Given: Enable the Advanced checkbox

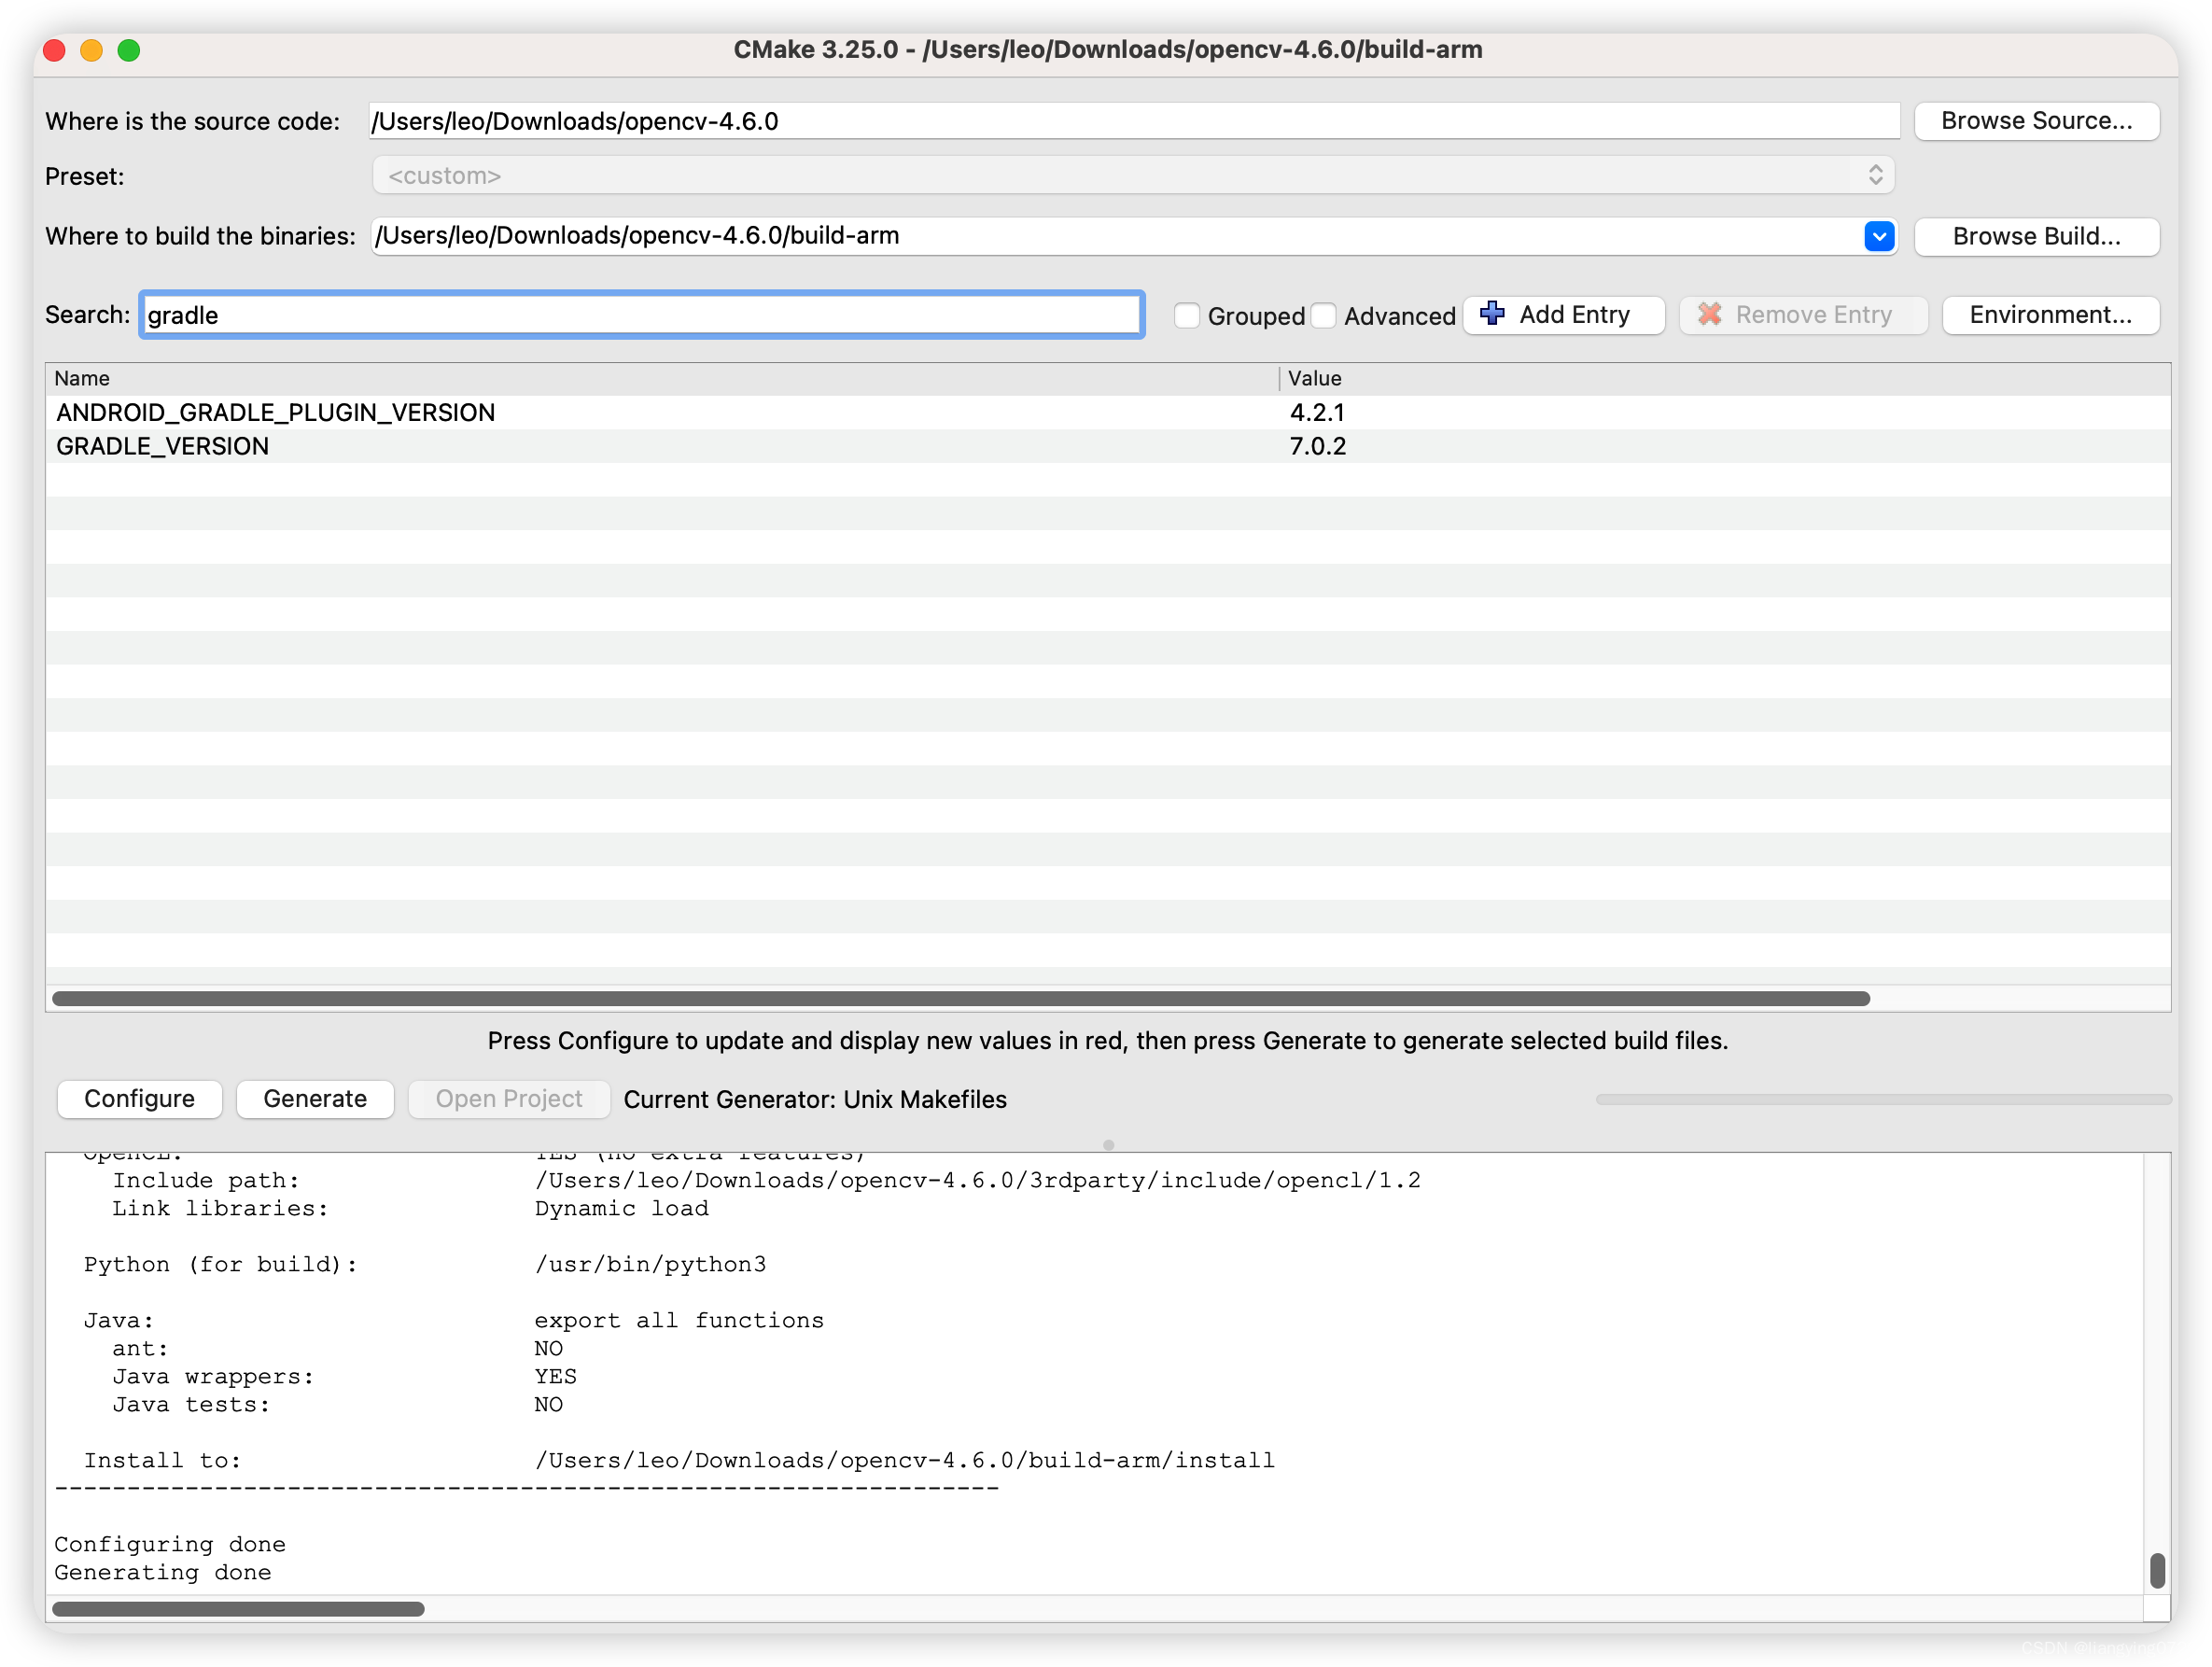Looking at the screenshot, I should click(x=1324, y=316).
